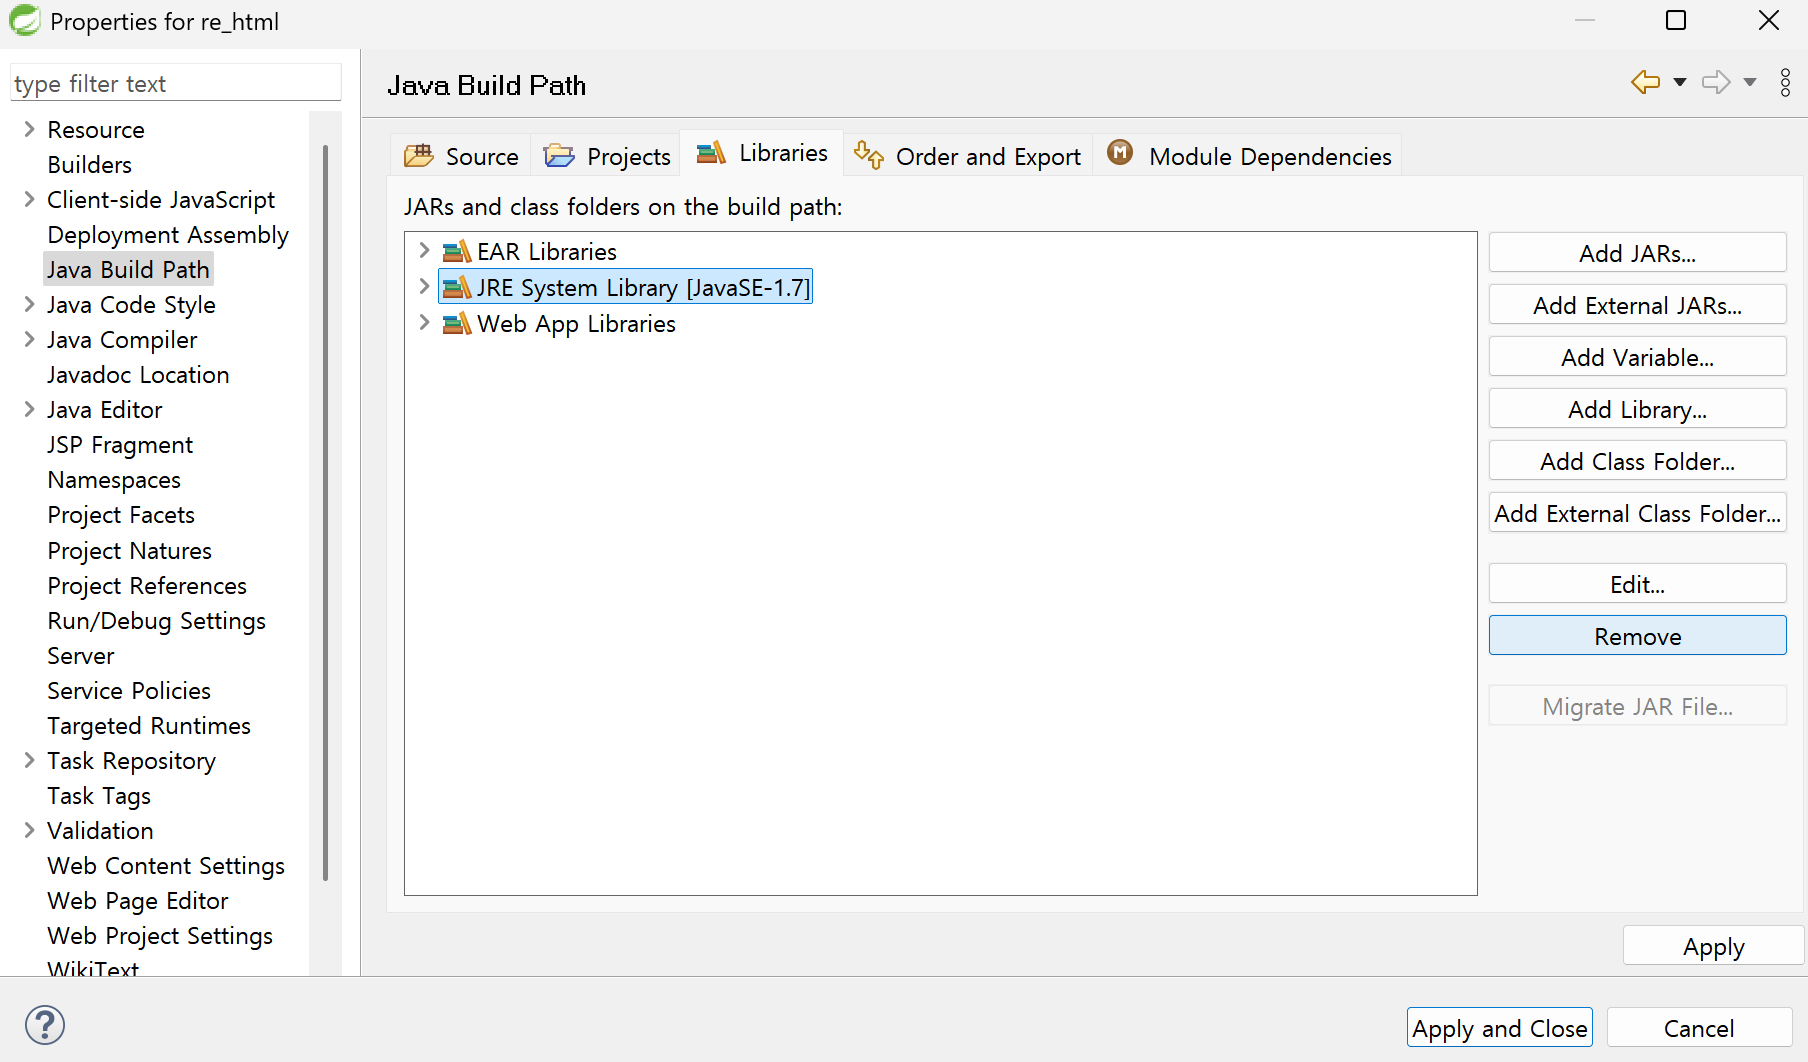Expand the Java Compiler category
The height and width of the screenshot is (1062, 1808).
pyautogui.click(x=29, y=339)
